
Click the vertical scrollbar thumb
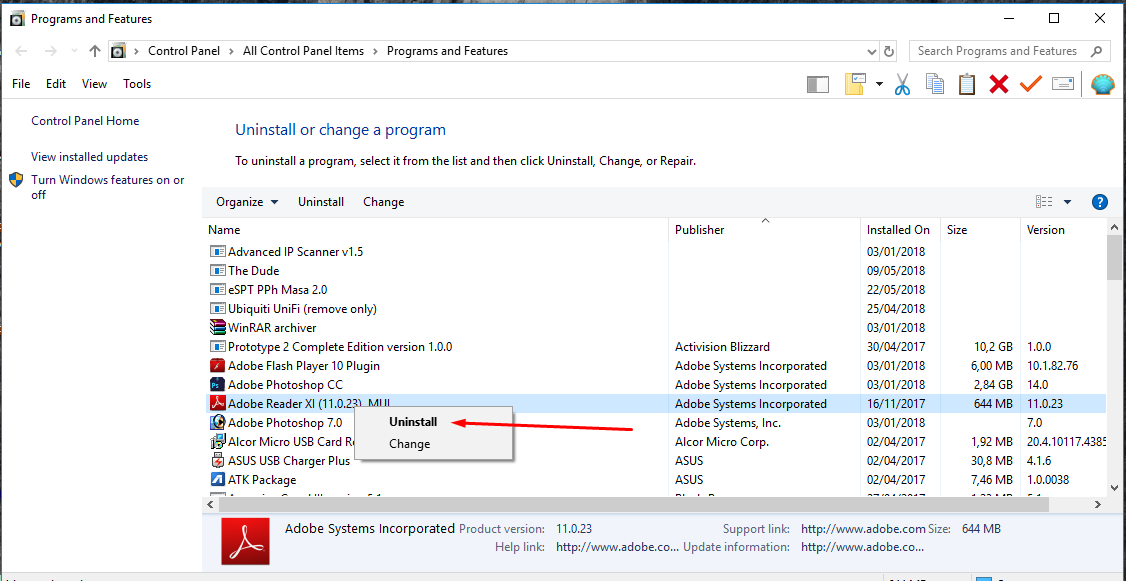(1114, 256)
